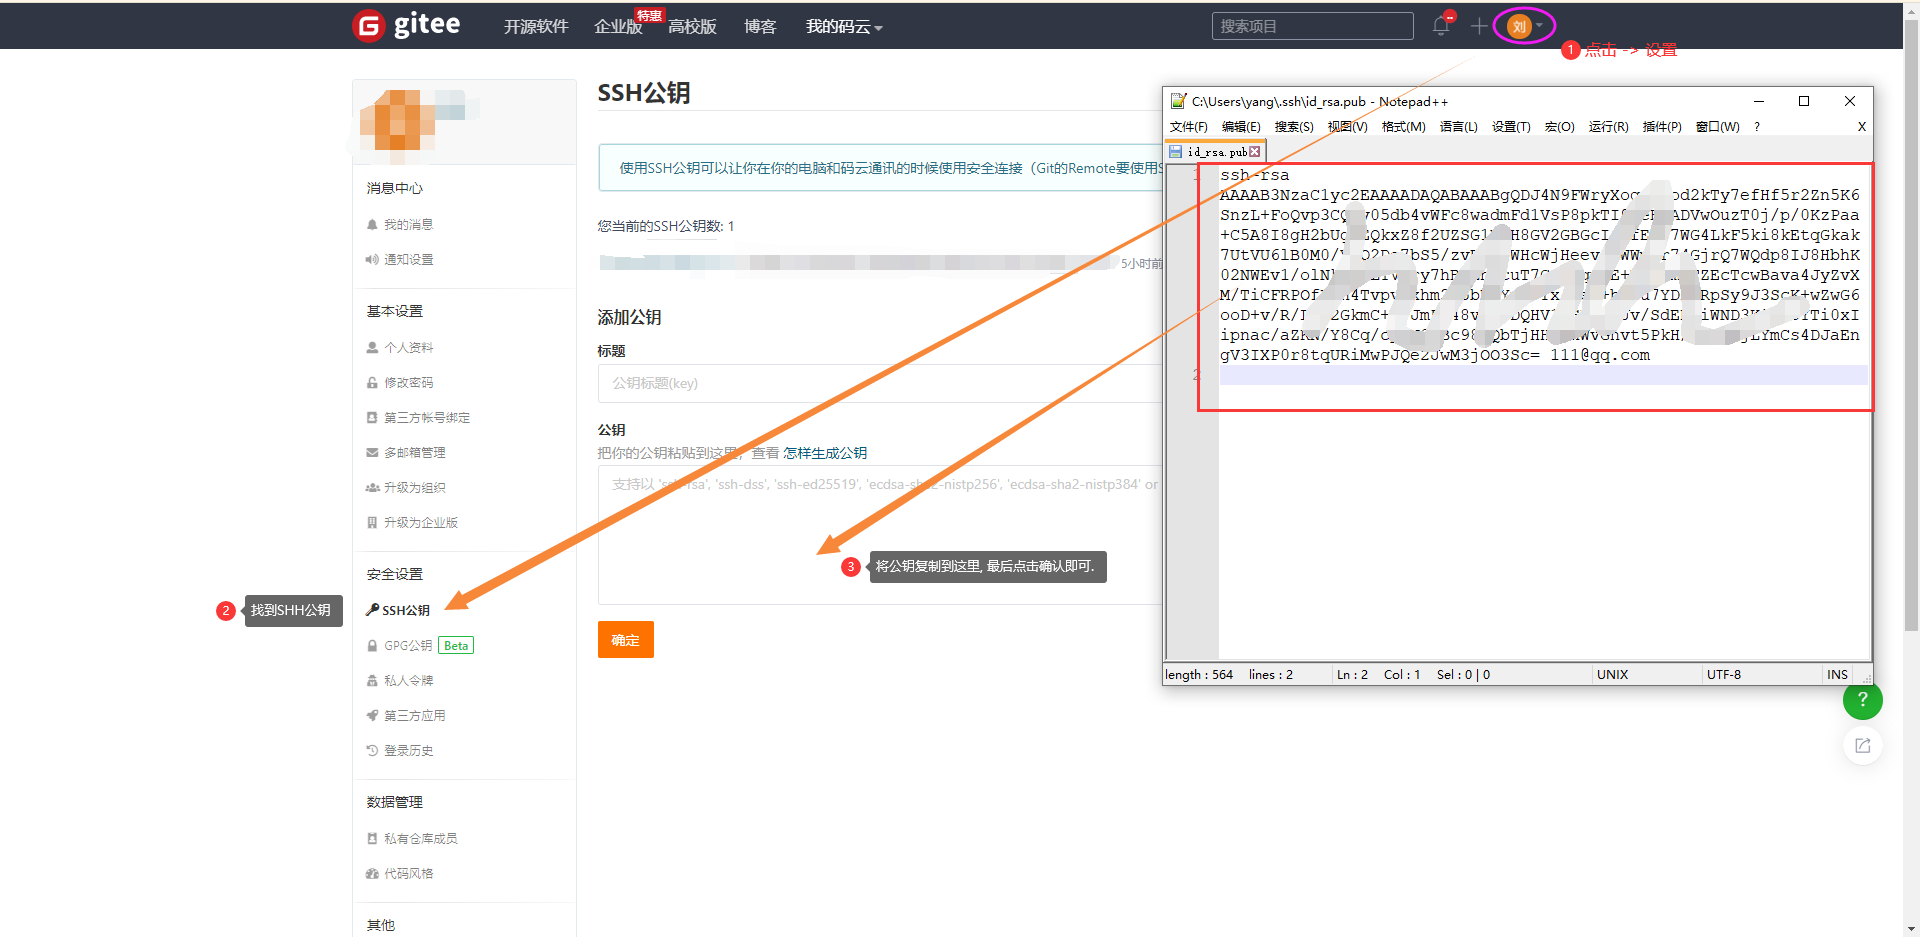1920x937 pixels.
Task: Visit the 博客 navigation item
Action: click(x=760, y=27)
